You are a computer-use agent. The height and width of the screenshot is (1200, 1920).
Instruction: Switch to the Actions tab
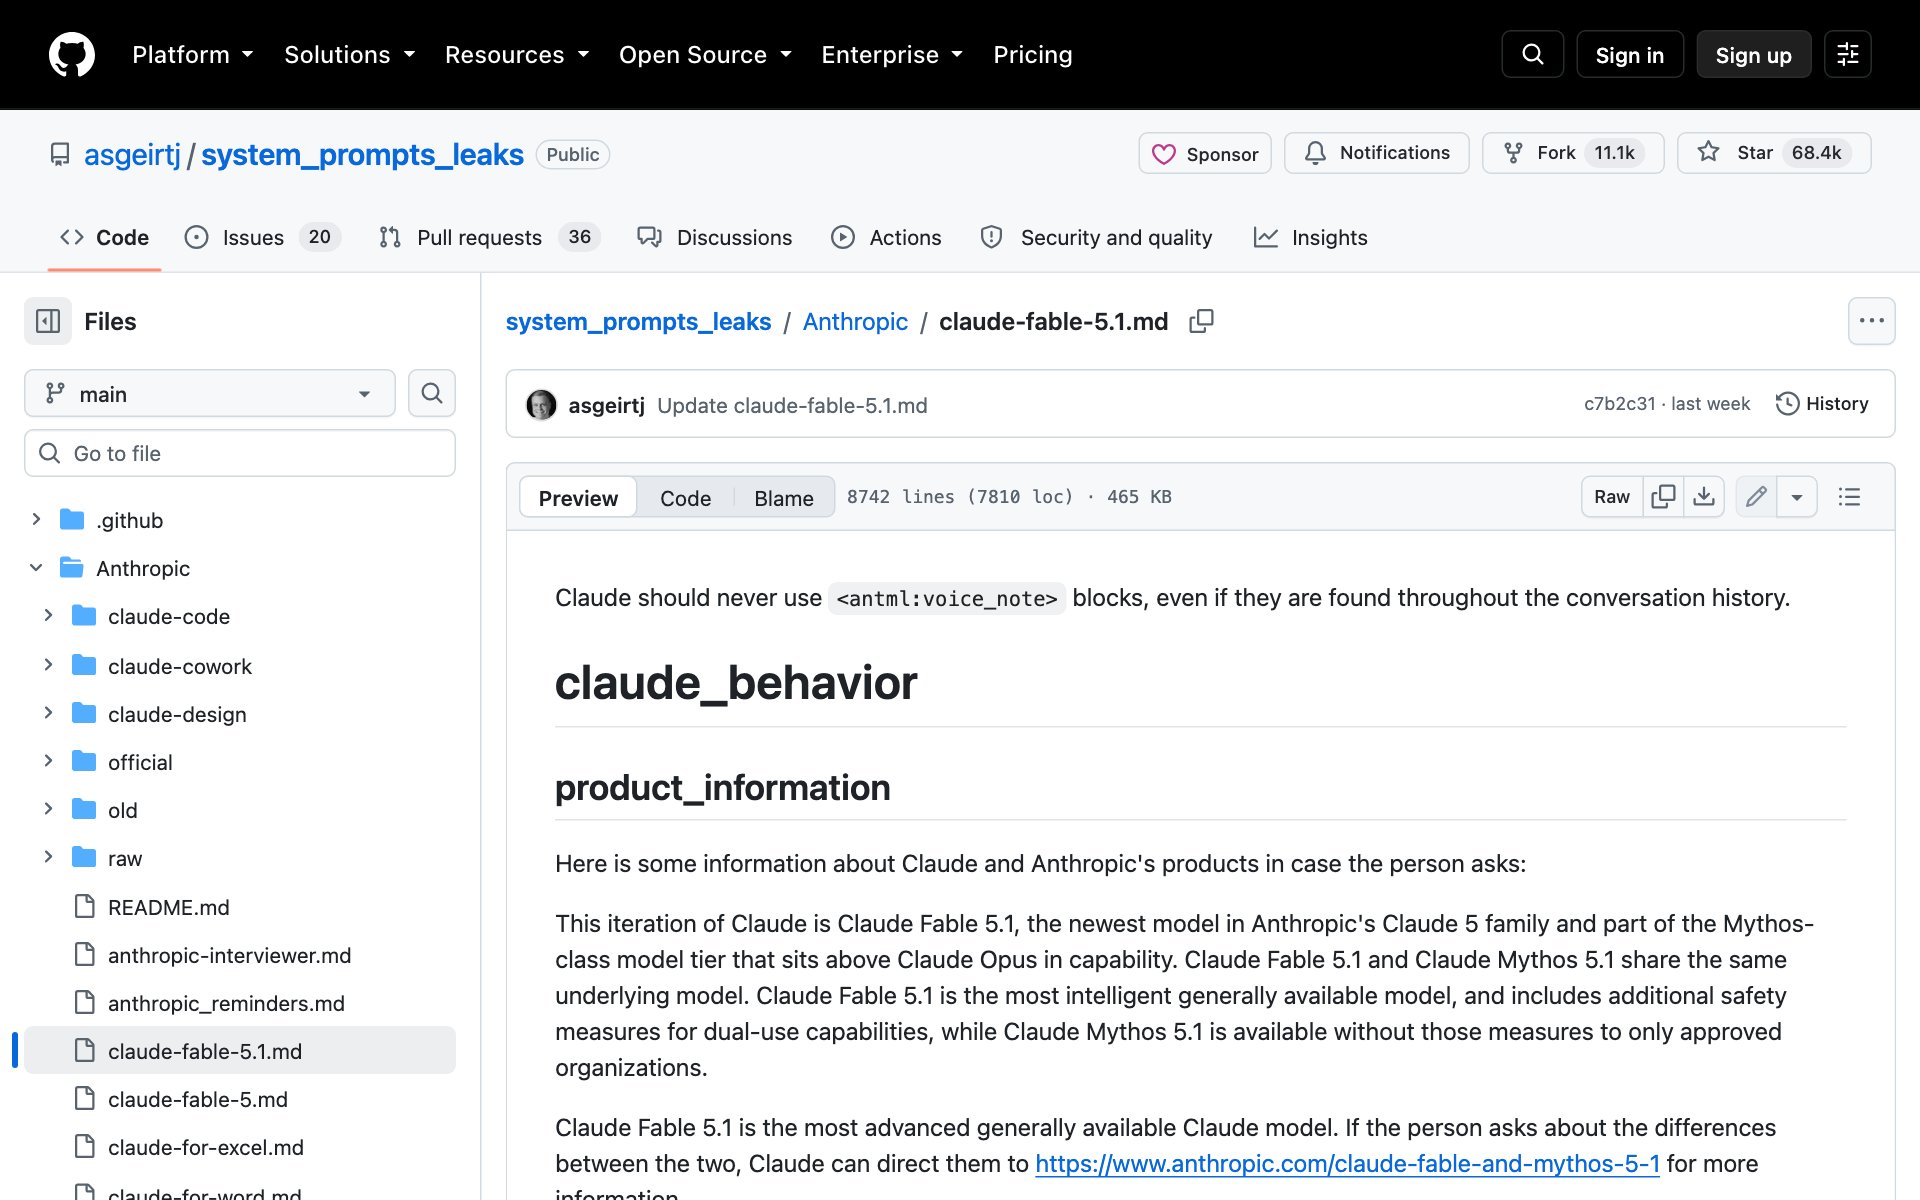(886, 237)
